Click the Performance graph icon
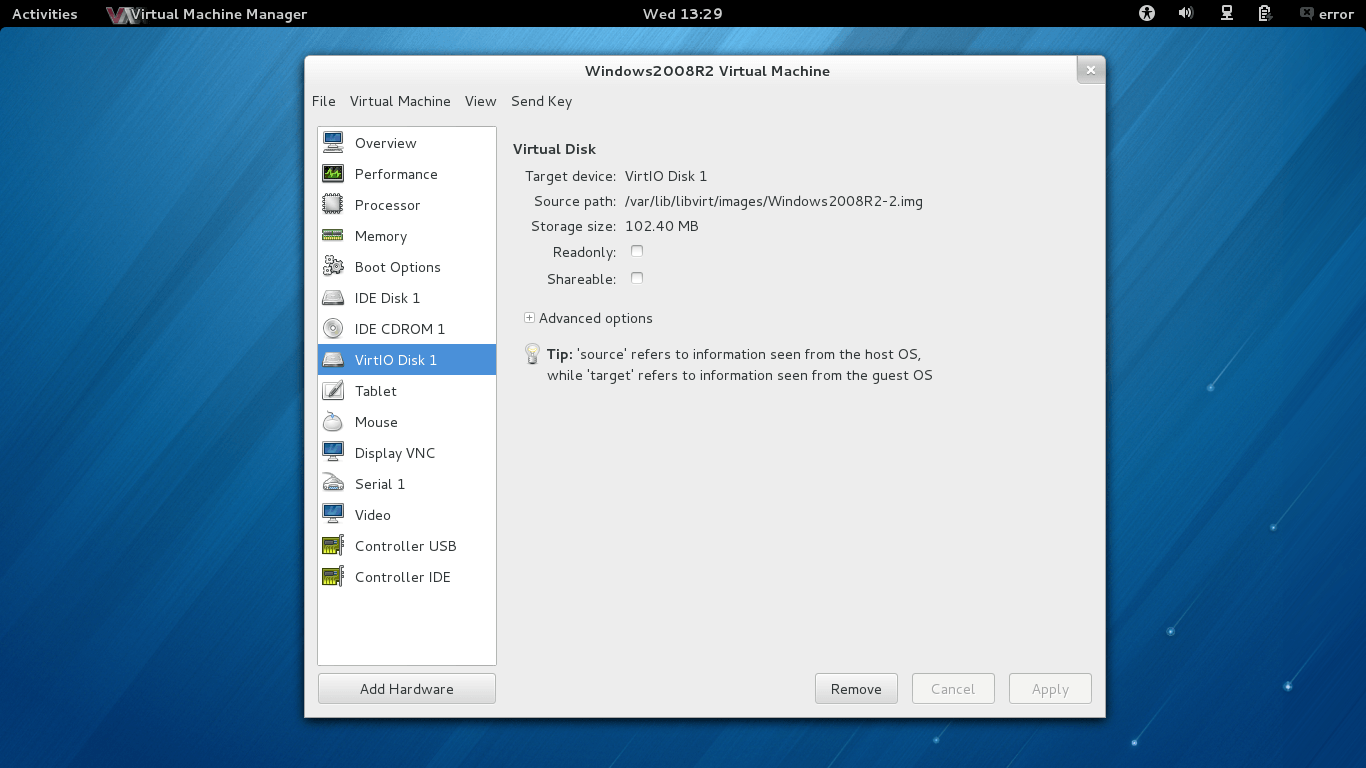Viewport: 1366px width, 768px height. click(333, 174)
